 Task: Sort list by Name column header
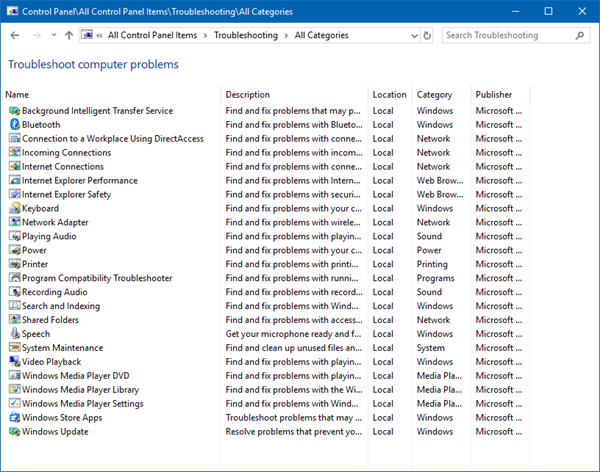[18, 95]
